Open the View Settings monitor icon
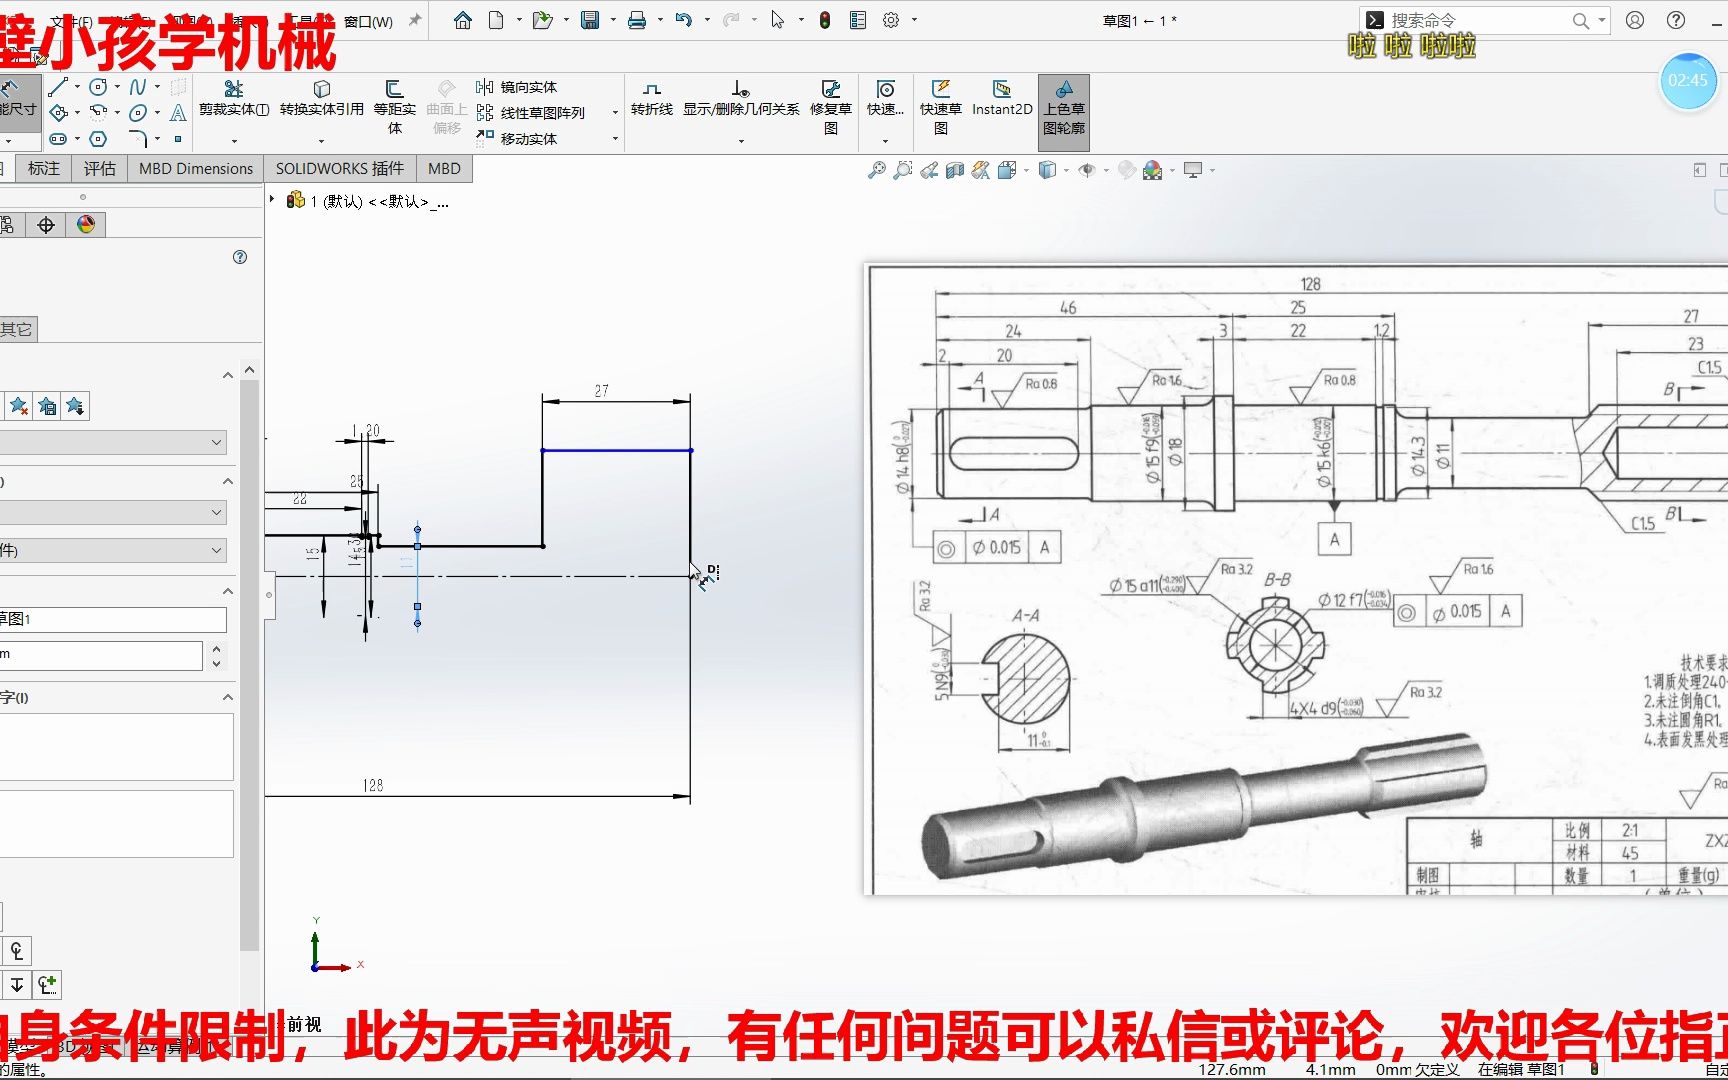 click(x=1193, y=170)
